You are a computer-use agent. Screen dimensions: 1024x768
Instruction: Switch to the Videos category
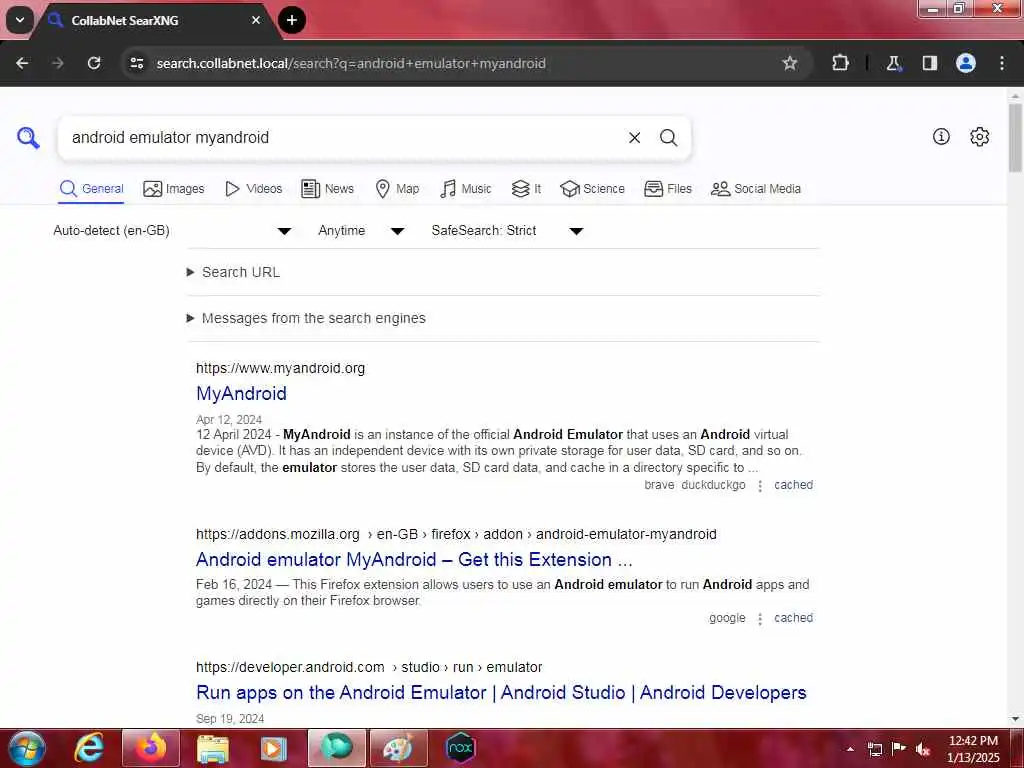(253, 189)
